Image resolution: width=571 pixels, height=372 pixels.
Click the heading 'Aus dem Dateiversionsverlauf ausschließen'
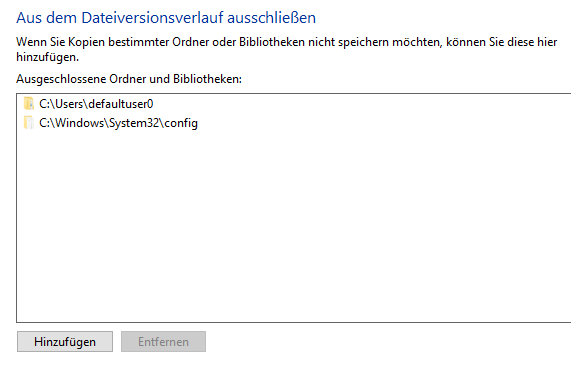coord(166,17)
